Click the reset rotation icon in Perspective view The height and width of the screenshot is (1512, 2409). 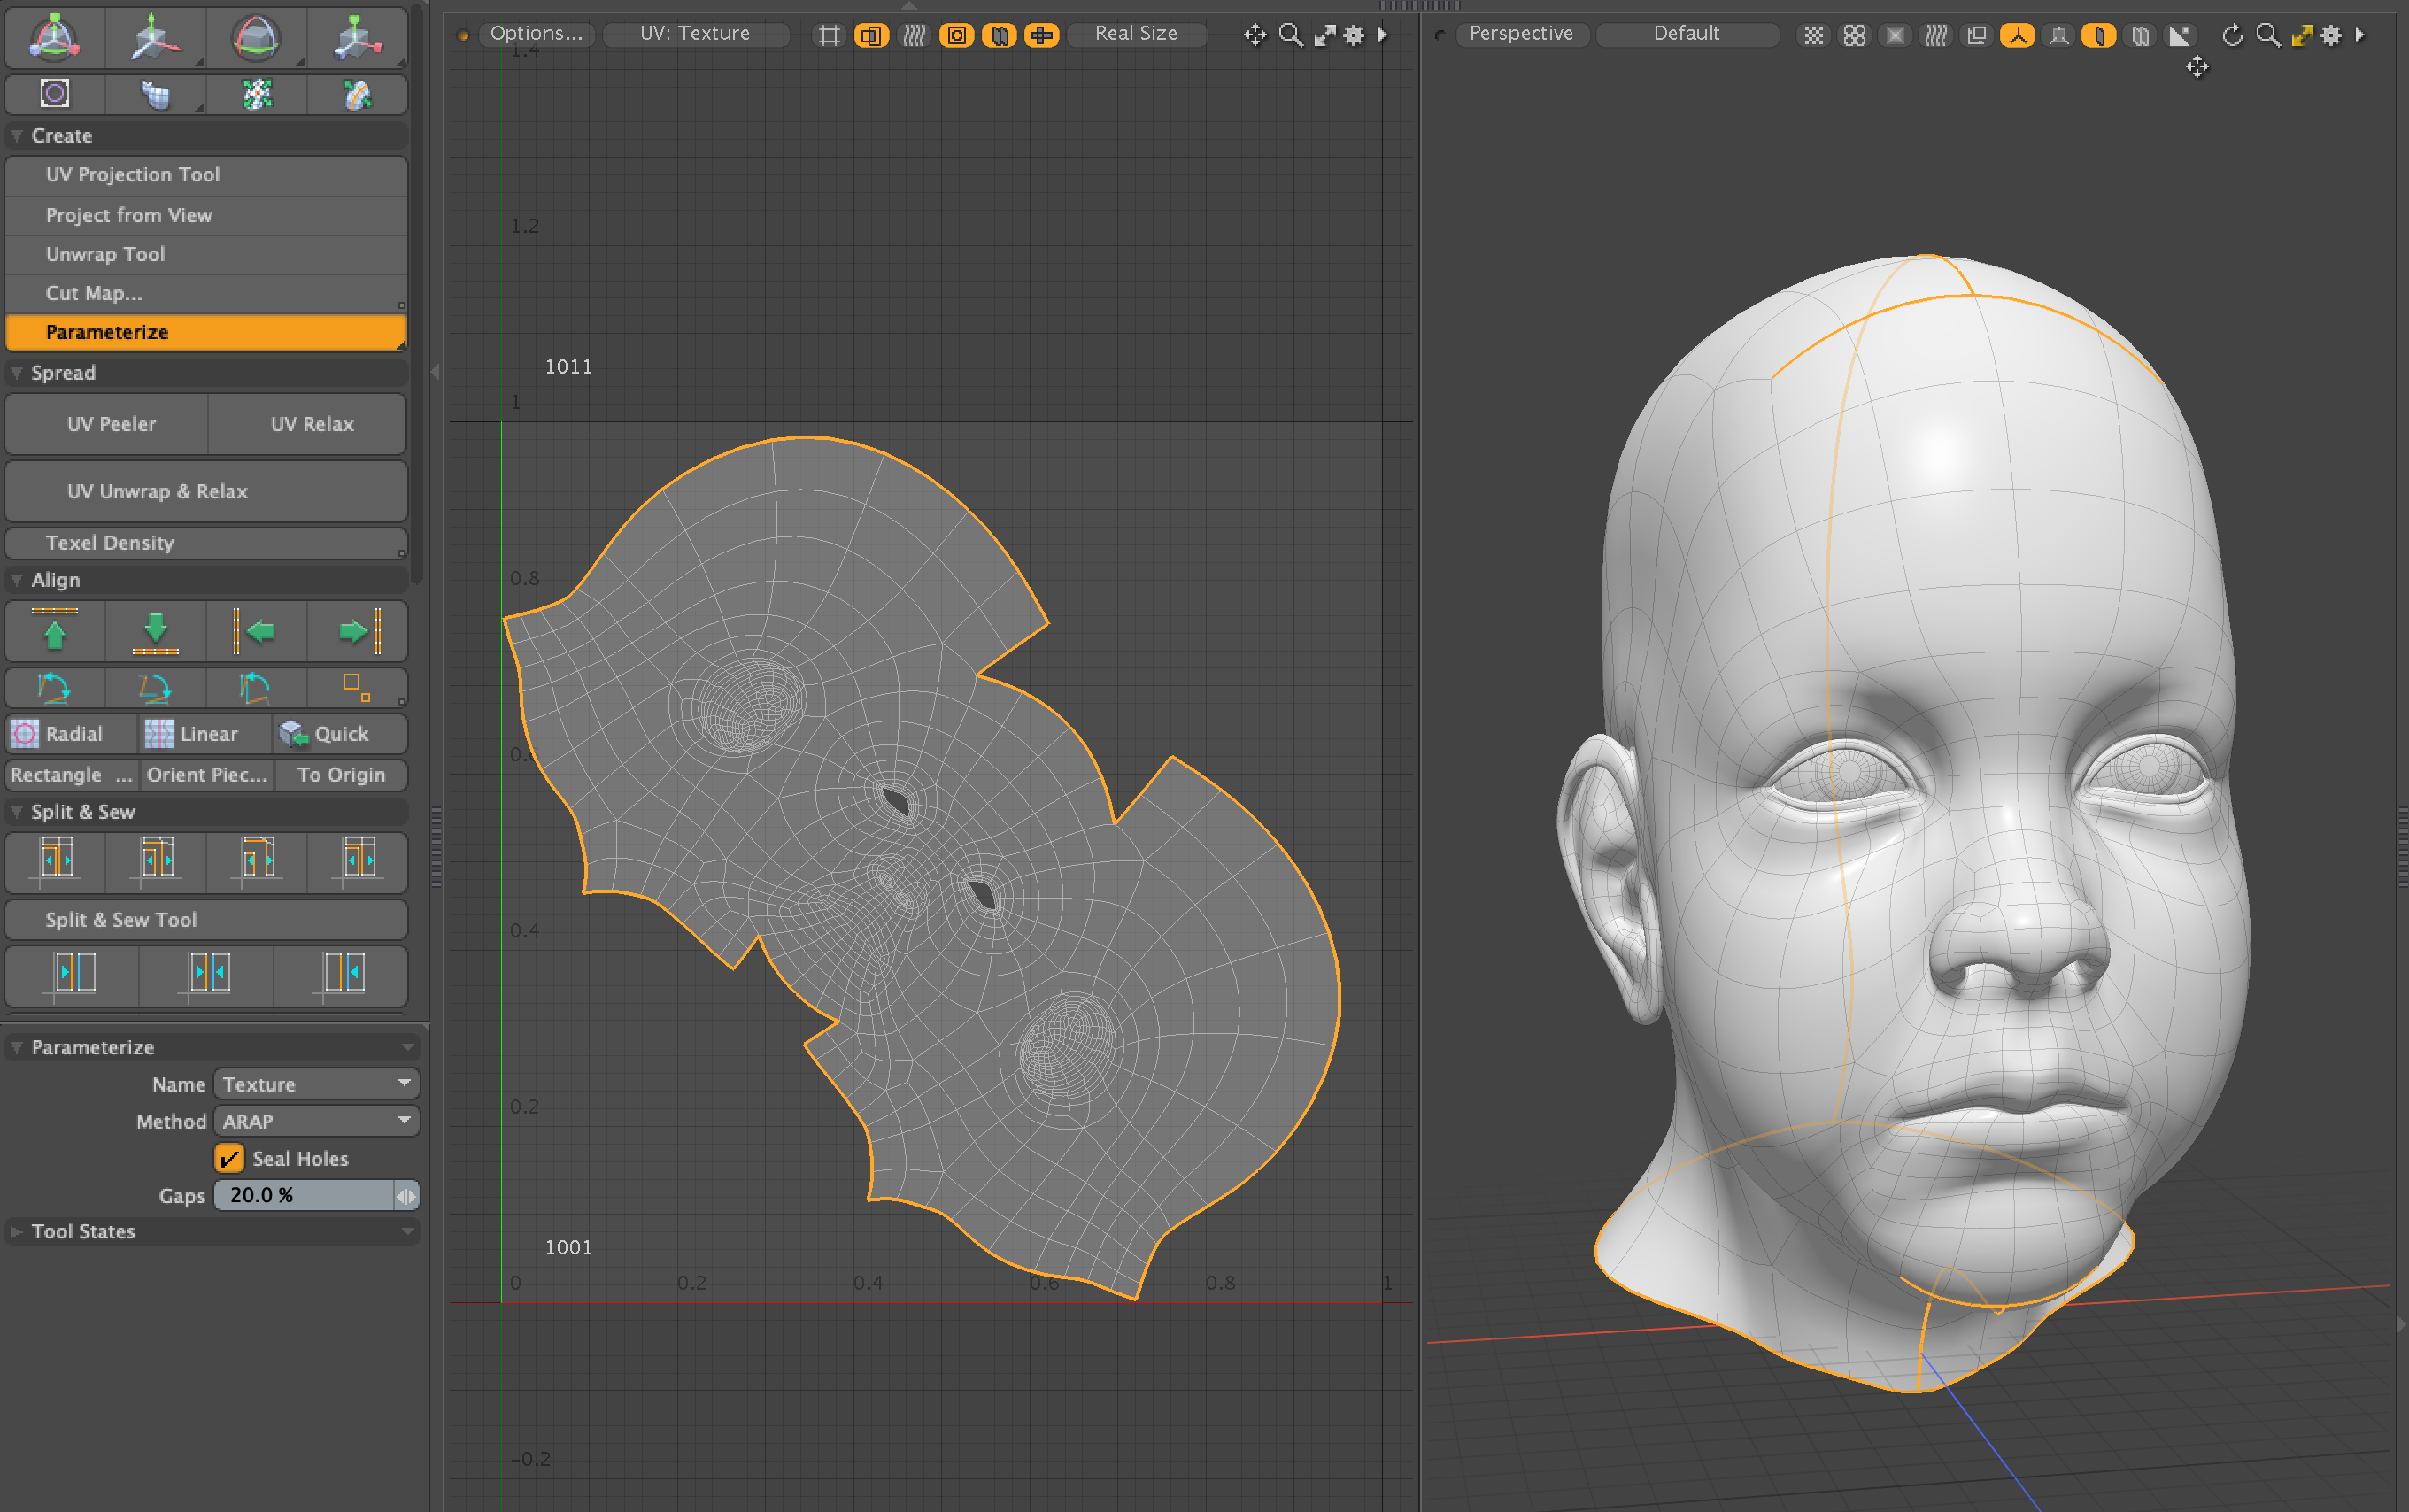tap(2231, 35)
